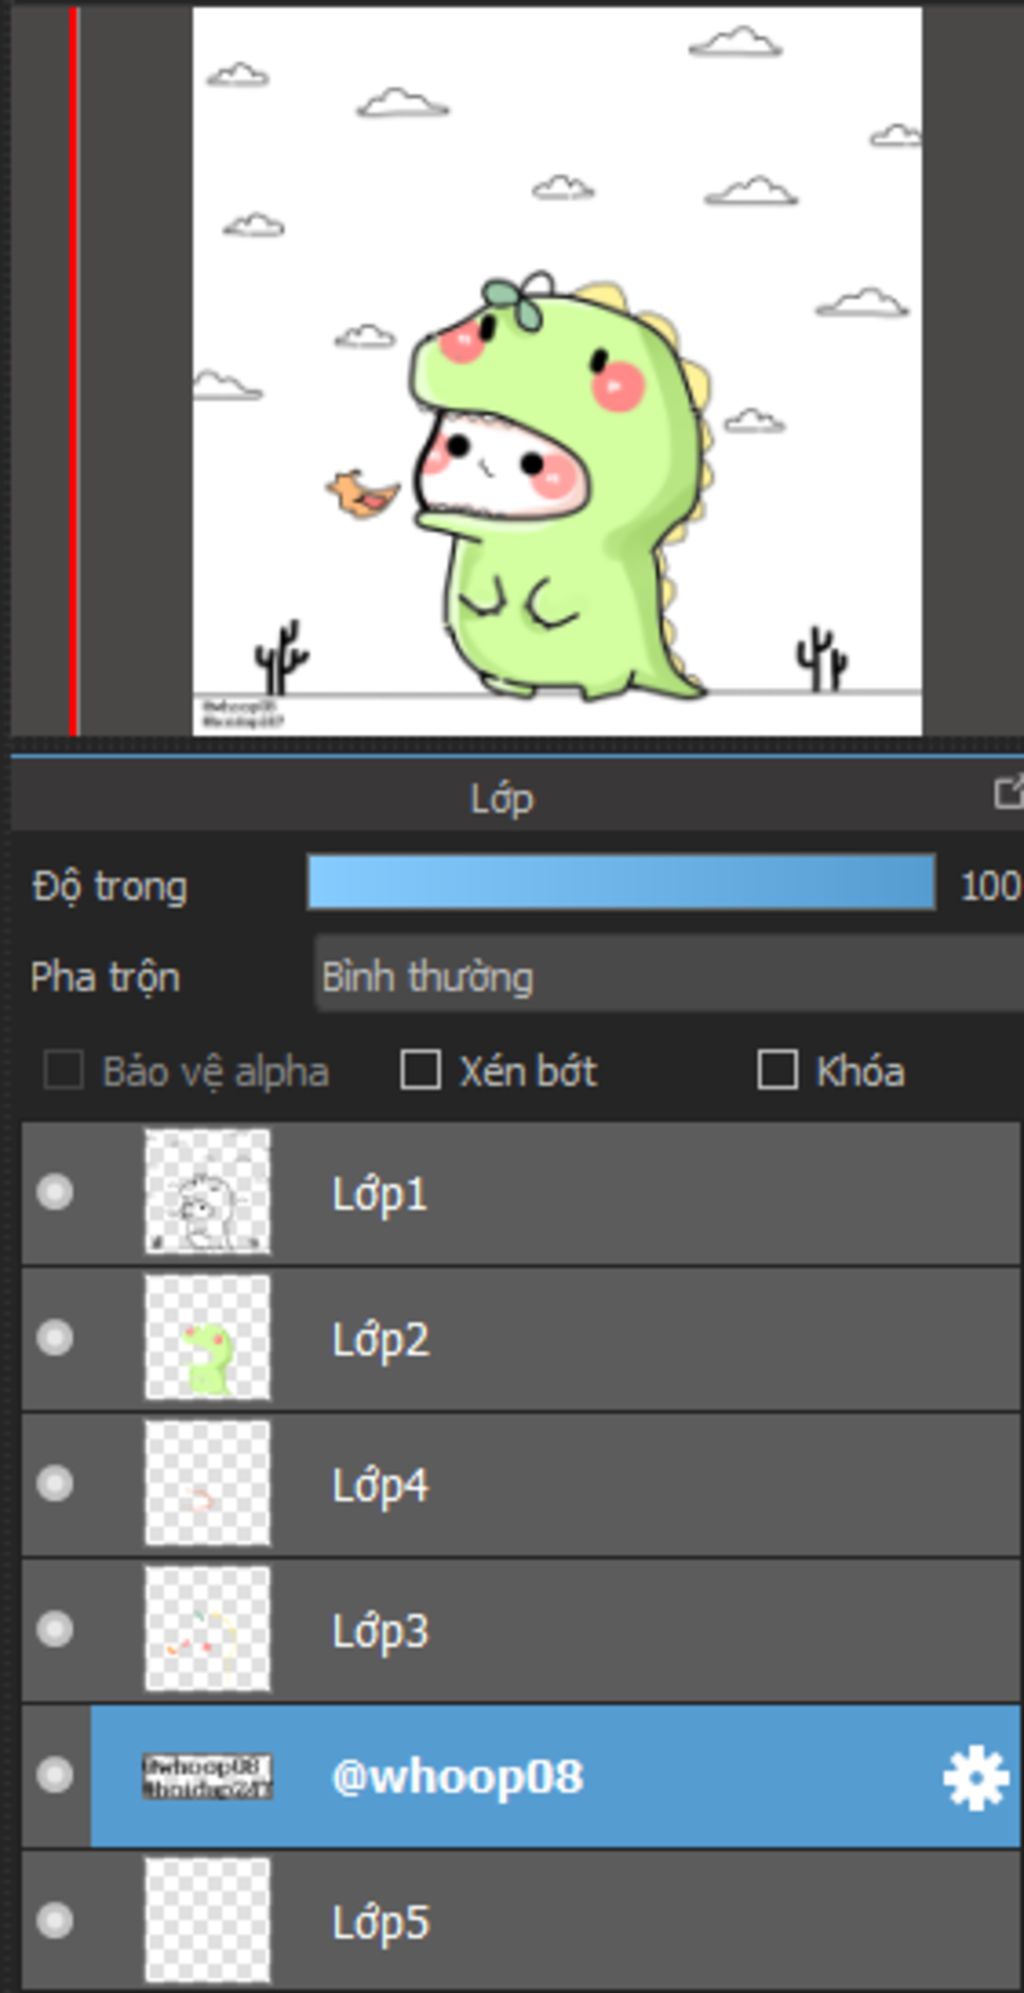Screen dimensions: 1024x1993
Task: Pop out the Lớp panel
Action: (1008, 793)
